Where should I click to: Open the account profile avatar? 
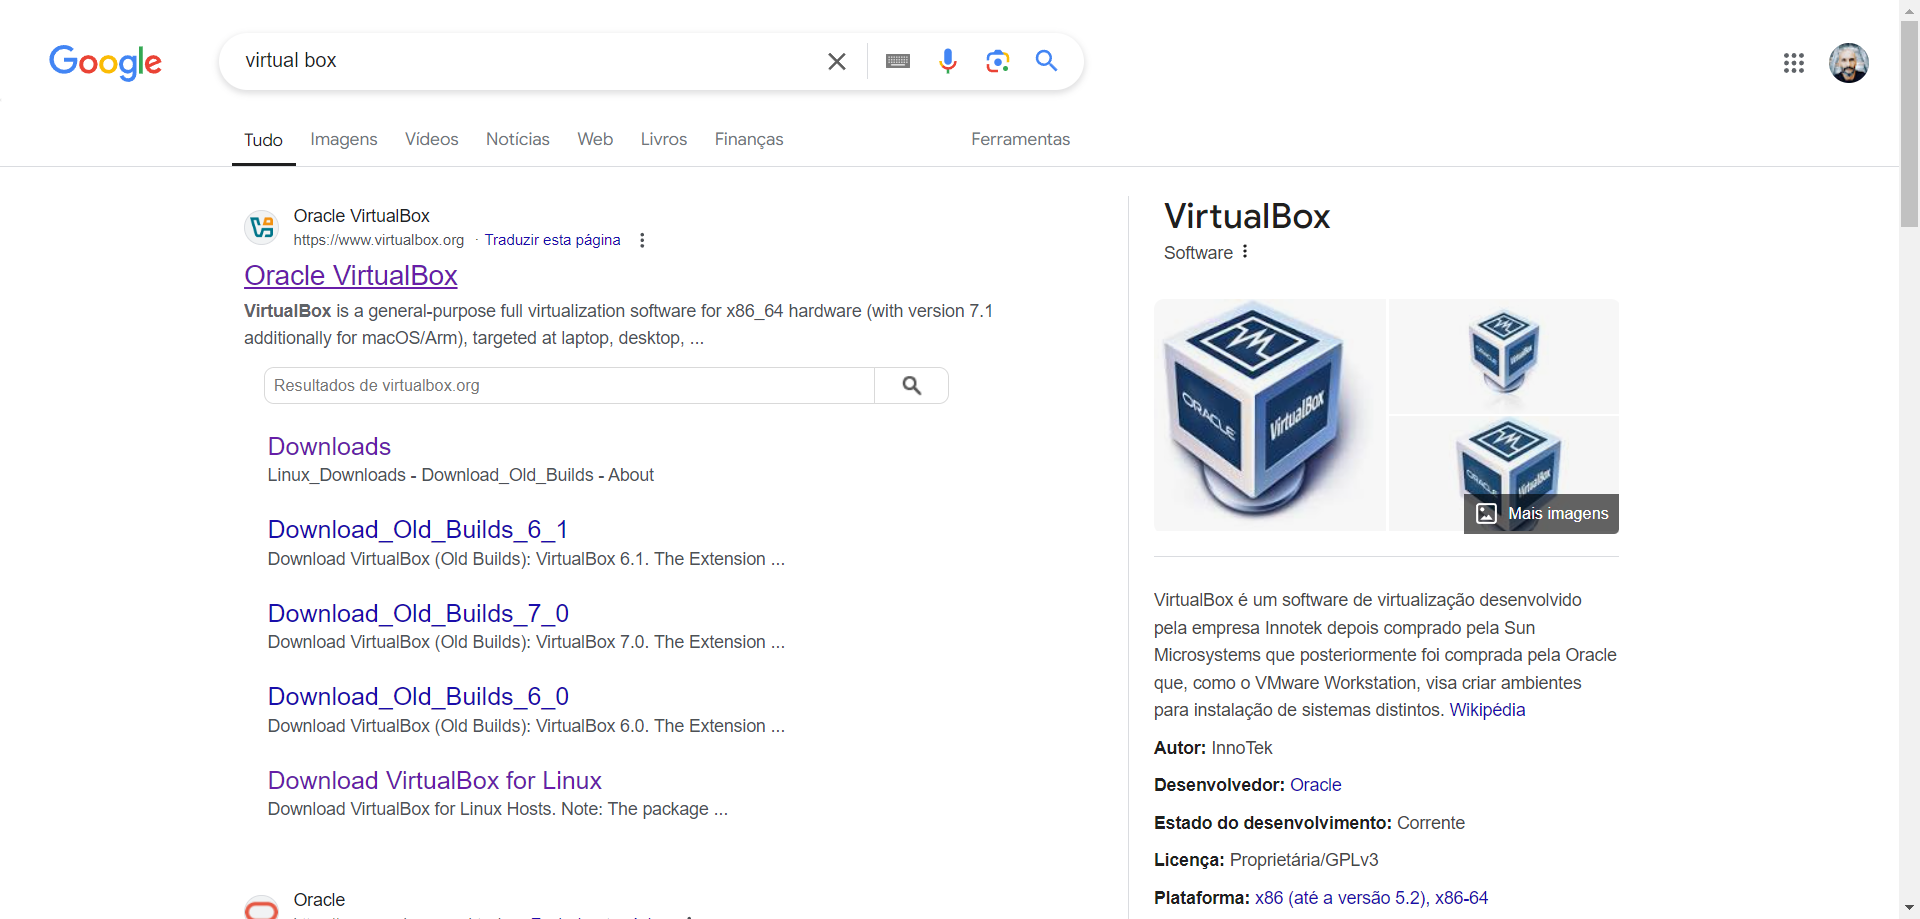[x=1849, y=63]
